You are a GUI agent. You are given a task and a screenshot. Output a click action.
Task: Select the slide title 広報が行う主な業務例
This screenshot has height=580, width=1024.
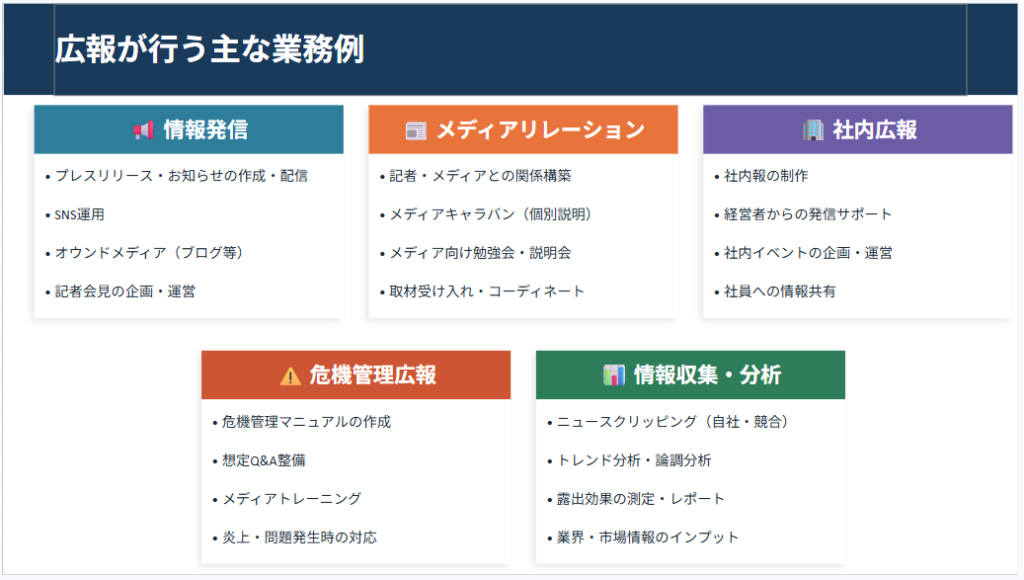209,49
